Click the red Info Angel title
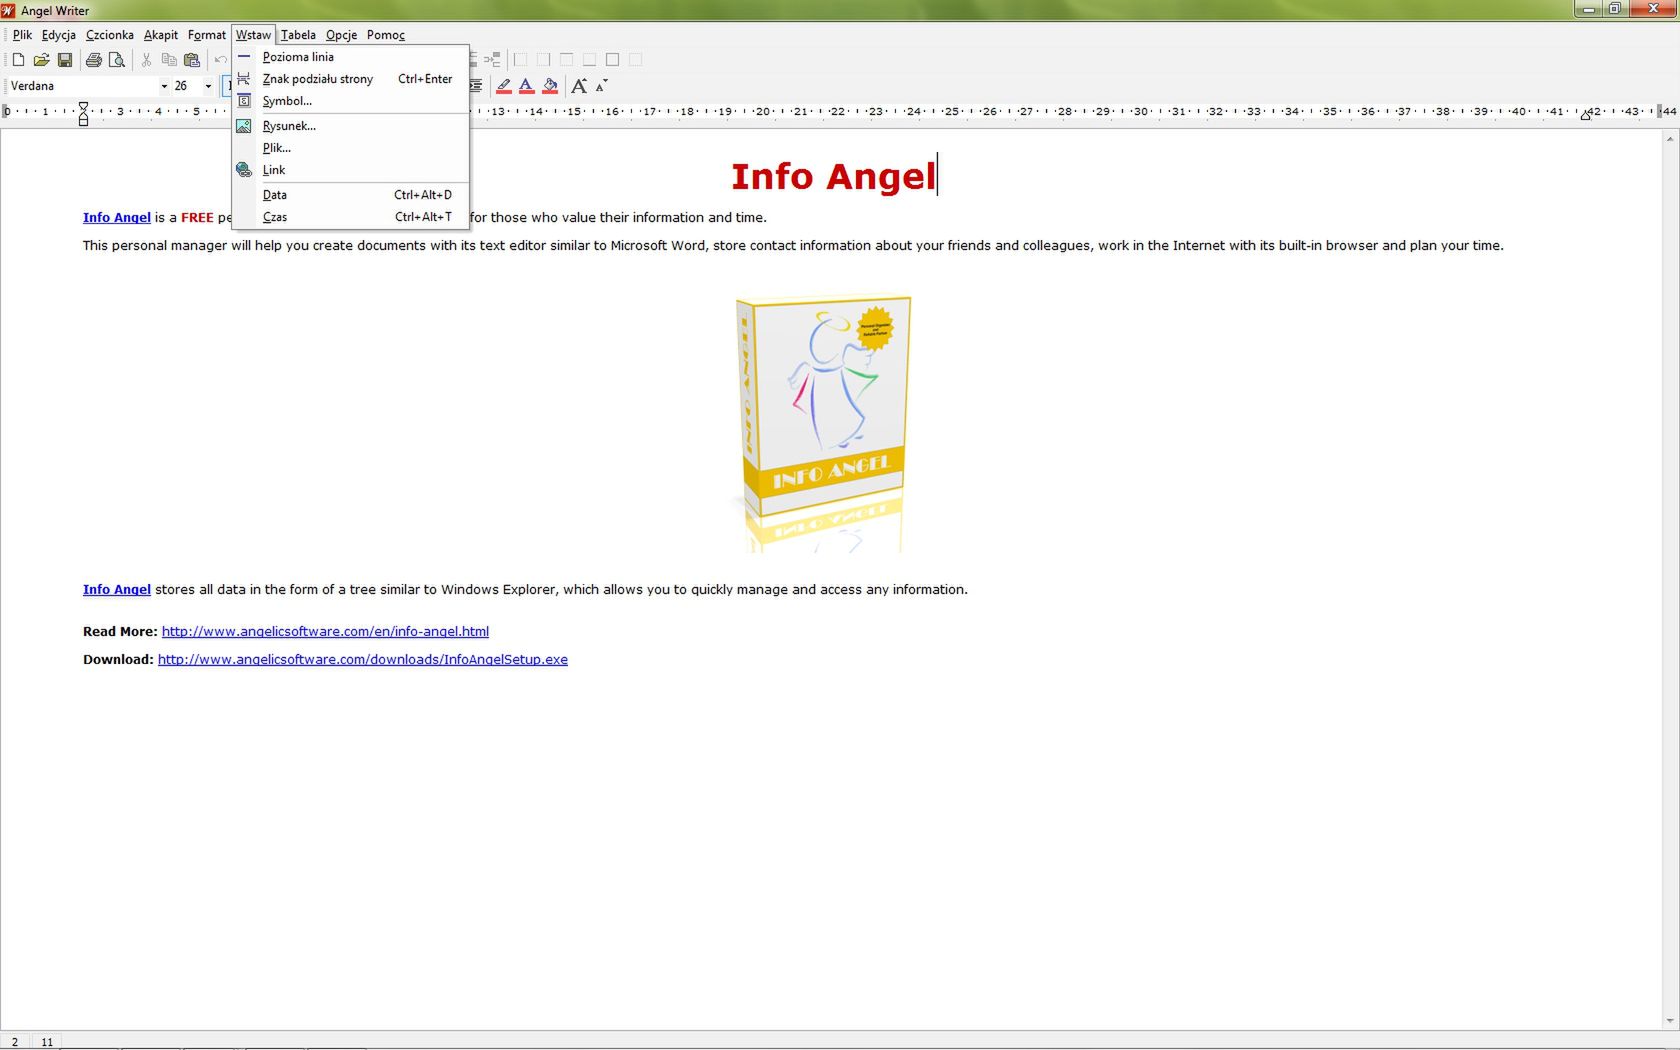Viewport: 1680px width, 1050px height. pyautogui.click(x=833, y=176)
